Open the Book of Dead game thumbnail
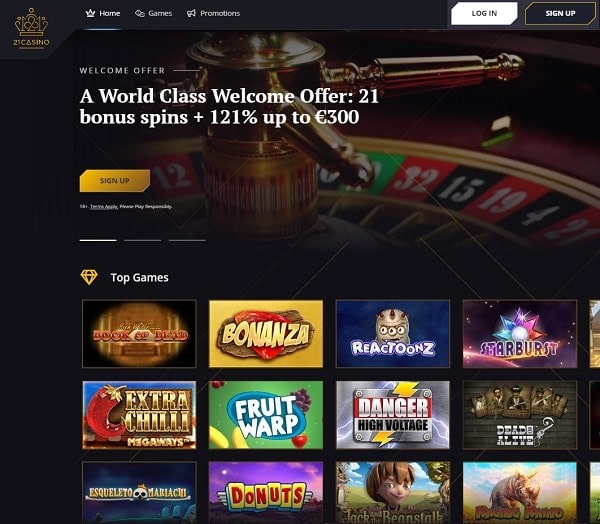The width and height of the screenshot is (600, 524). (x=139, y=334)
